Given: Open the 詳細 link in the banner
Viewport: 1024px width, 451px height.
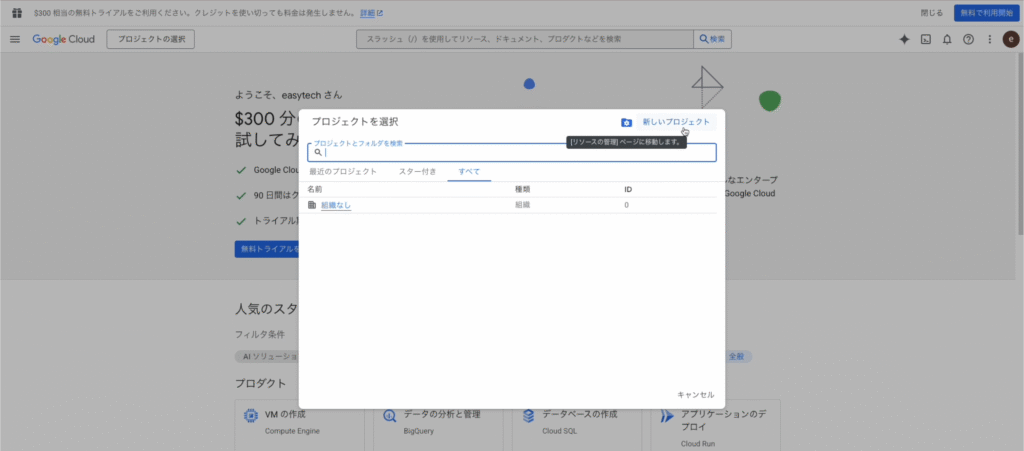Looking at the screenshot, I should (x=372, y=12).
